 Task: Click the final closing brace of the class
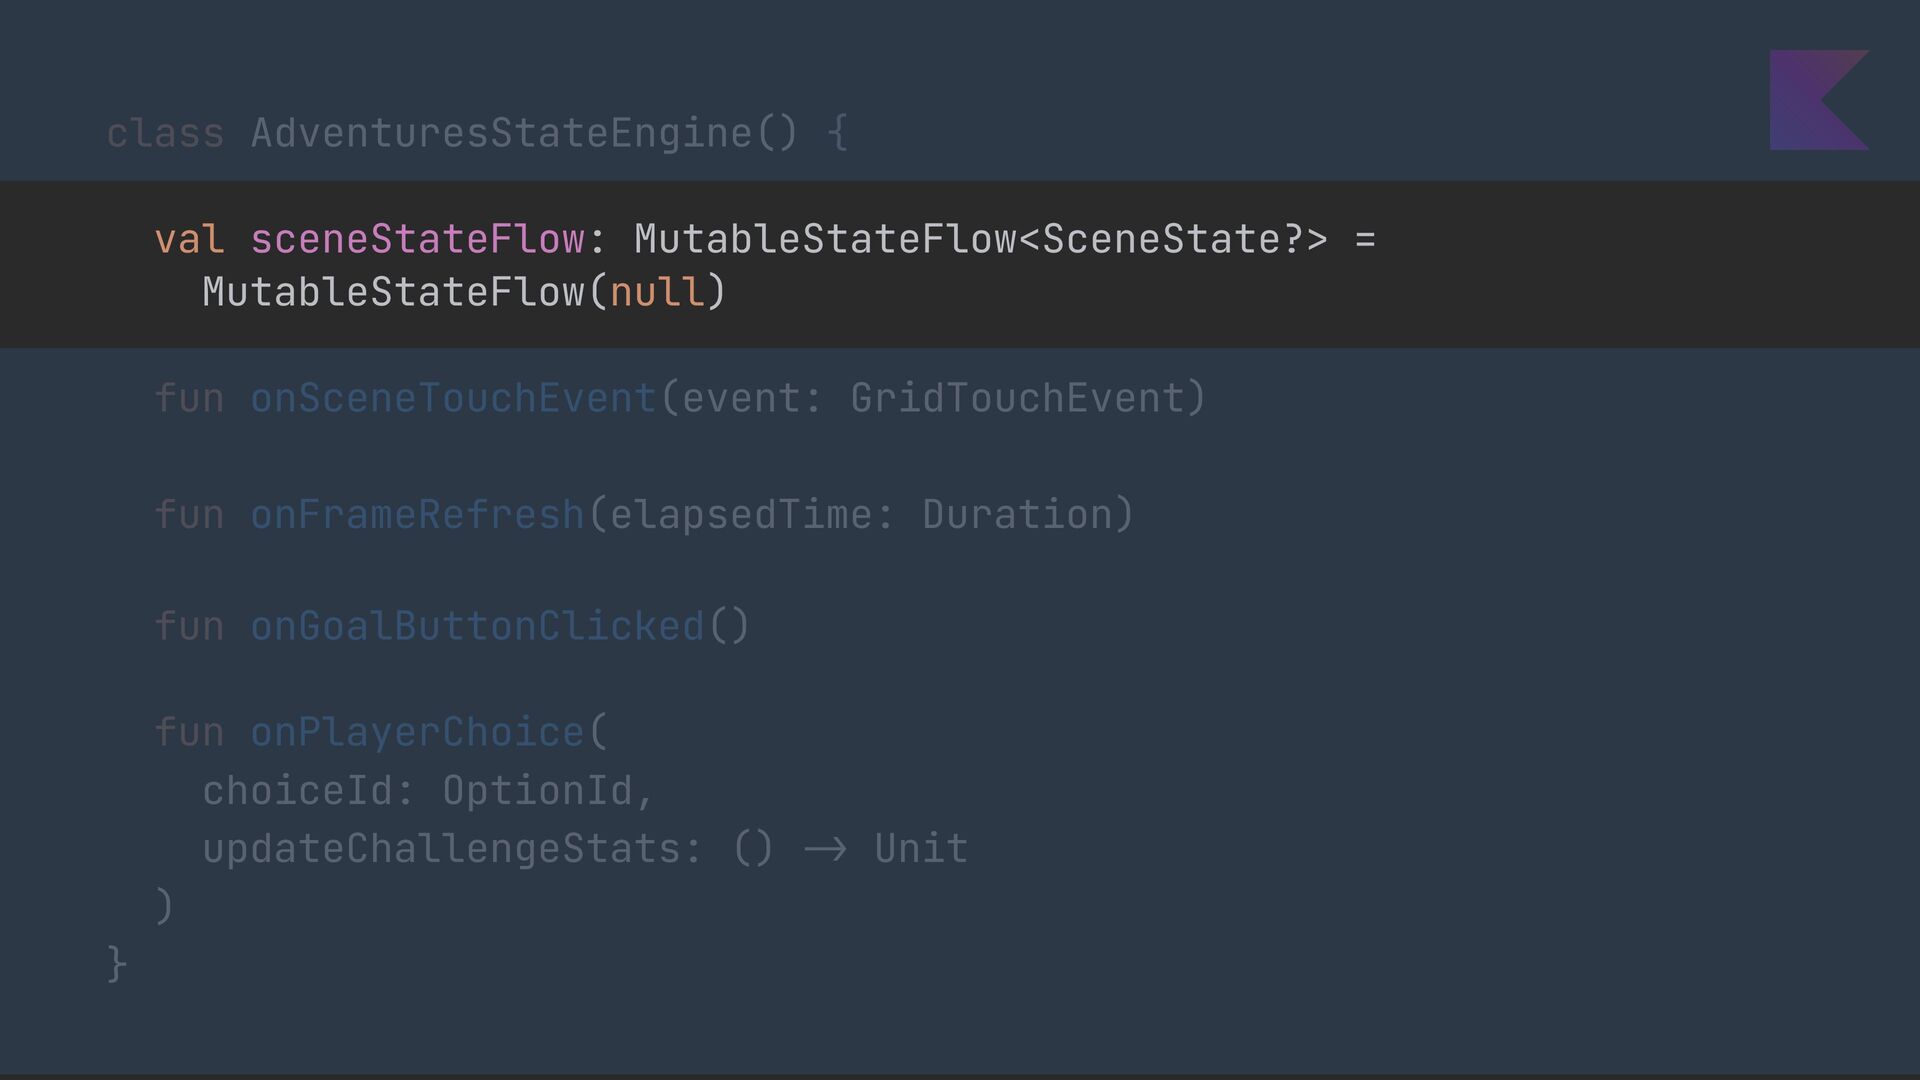(117, 964)
